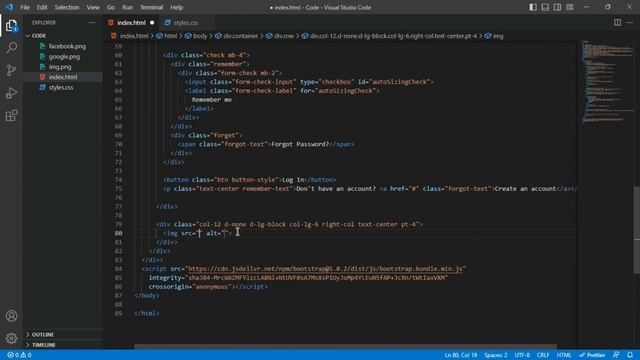
Task: Open the Run and Debug view
Action: pos(11,93)
